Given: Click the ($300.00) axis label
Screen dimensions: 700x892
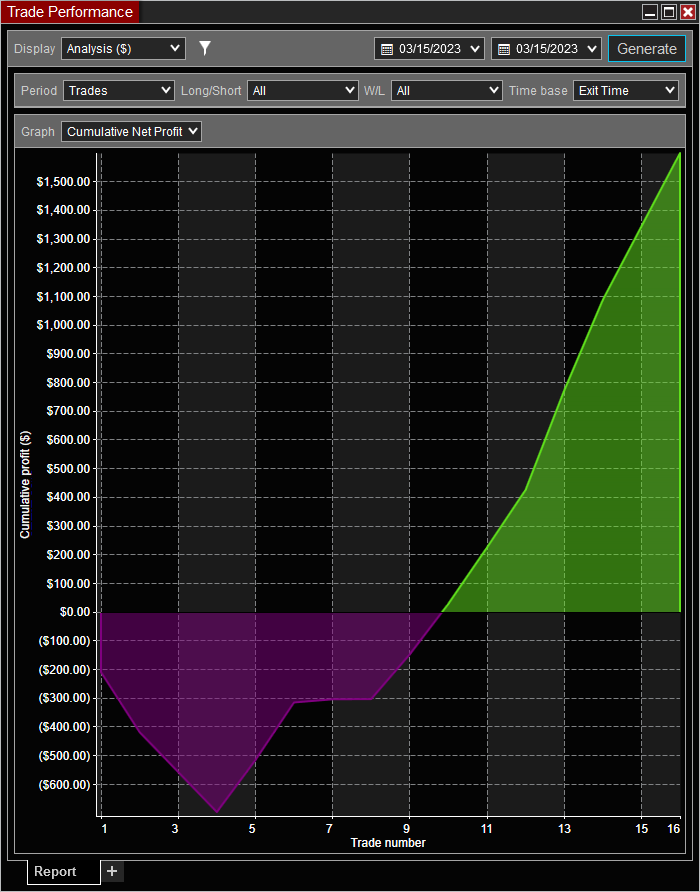Looking at the screenshot, I should tap(64, 698).
